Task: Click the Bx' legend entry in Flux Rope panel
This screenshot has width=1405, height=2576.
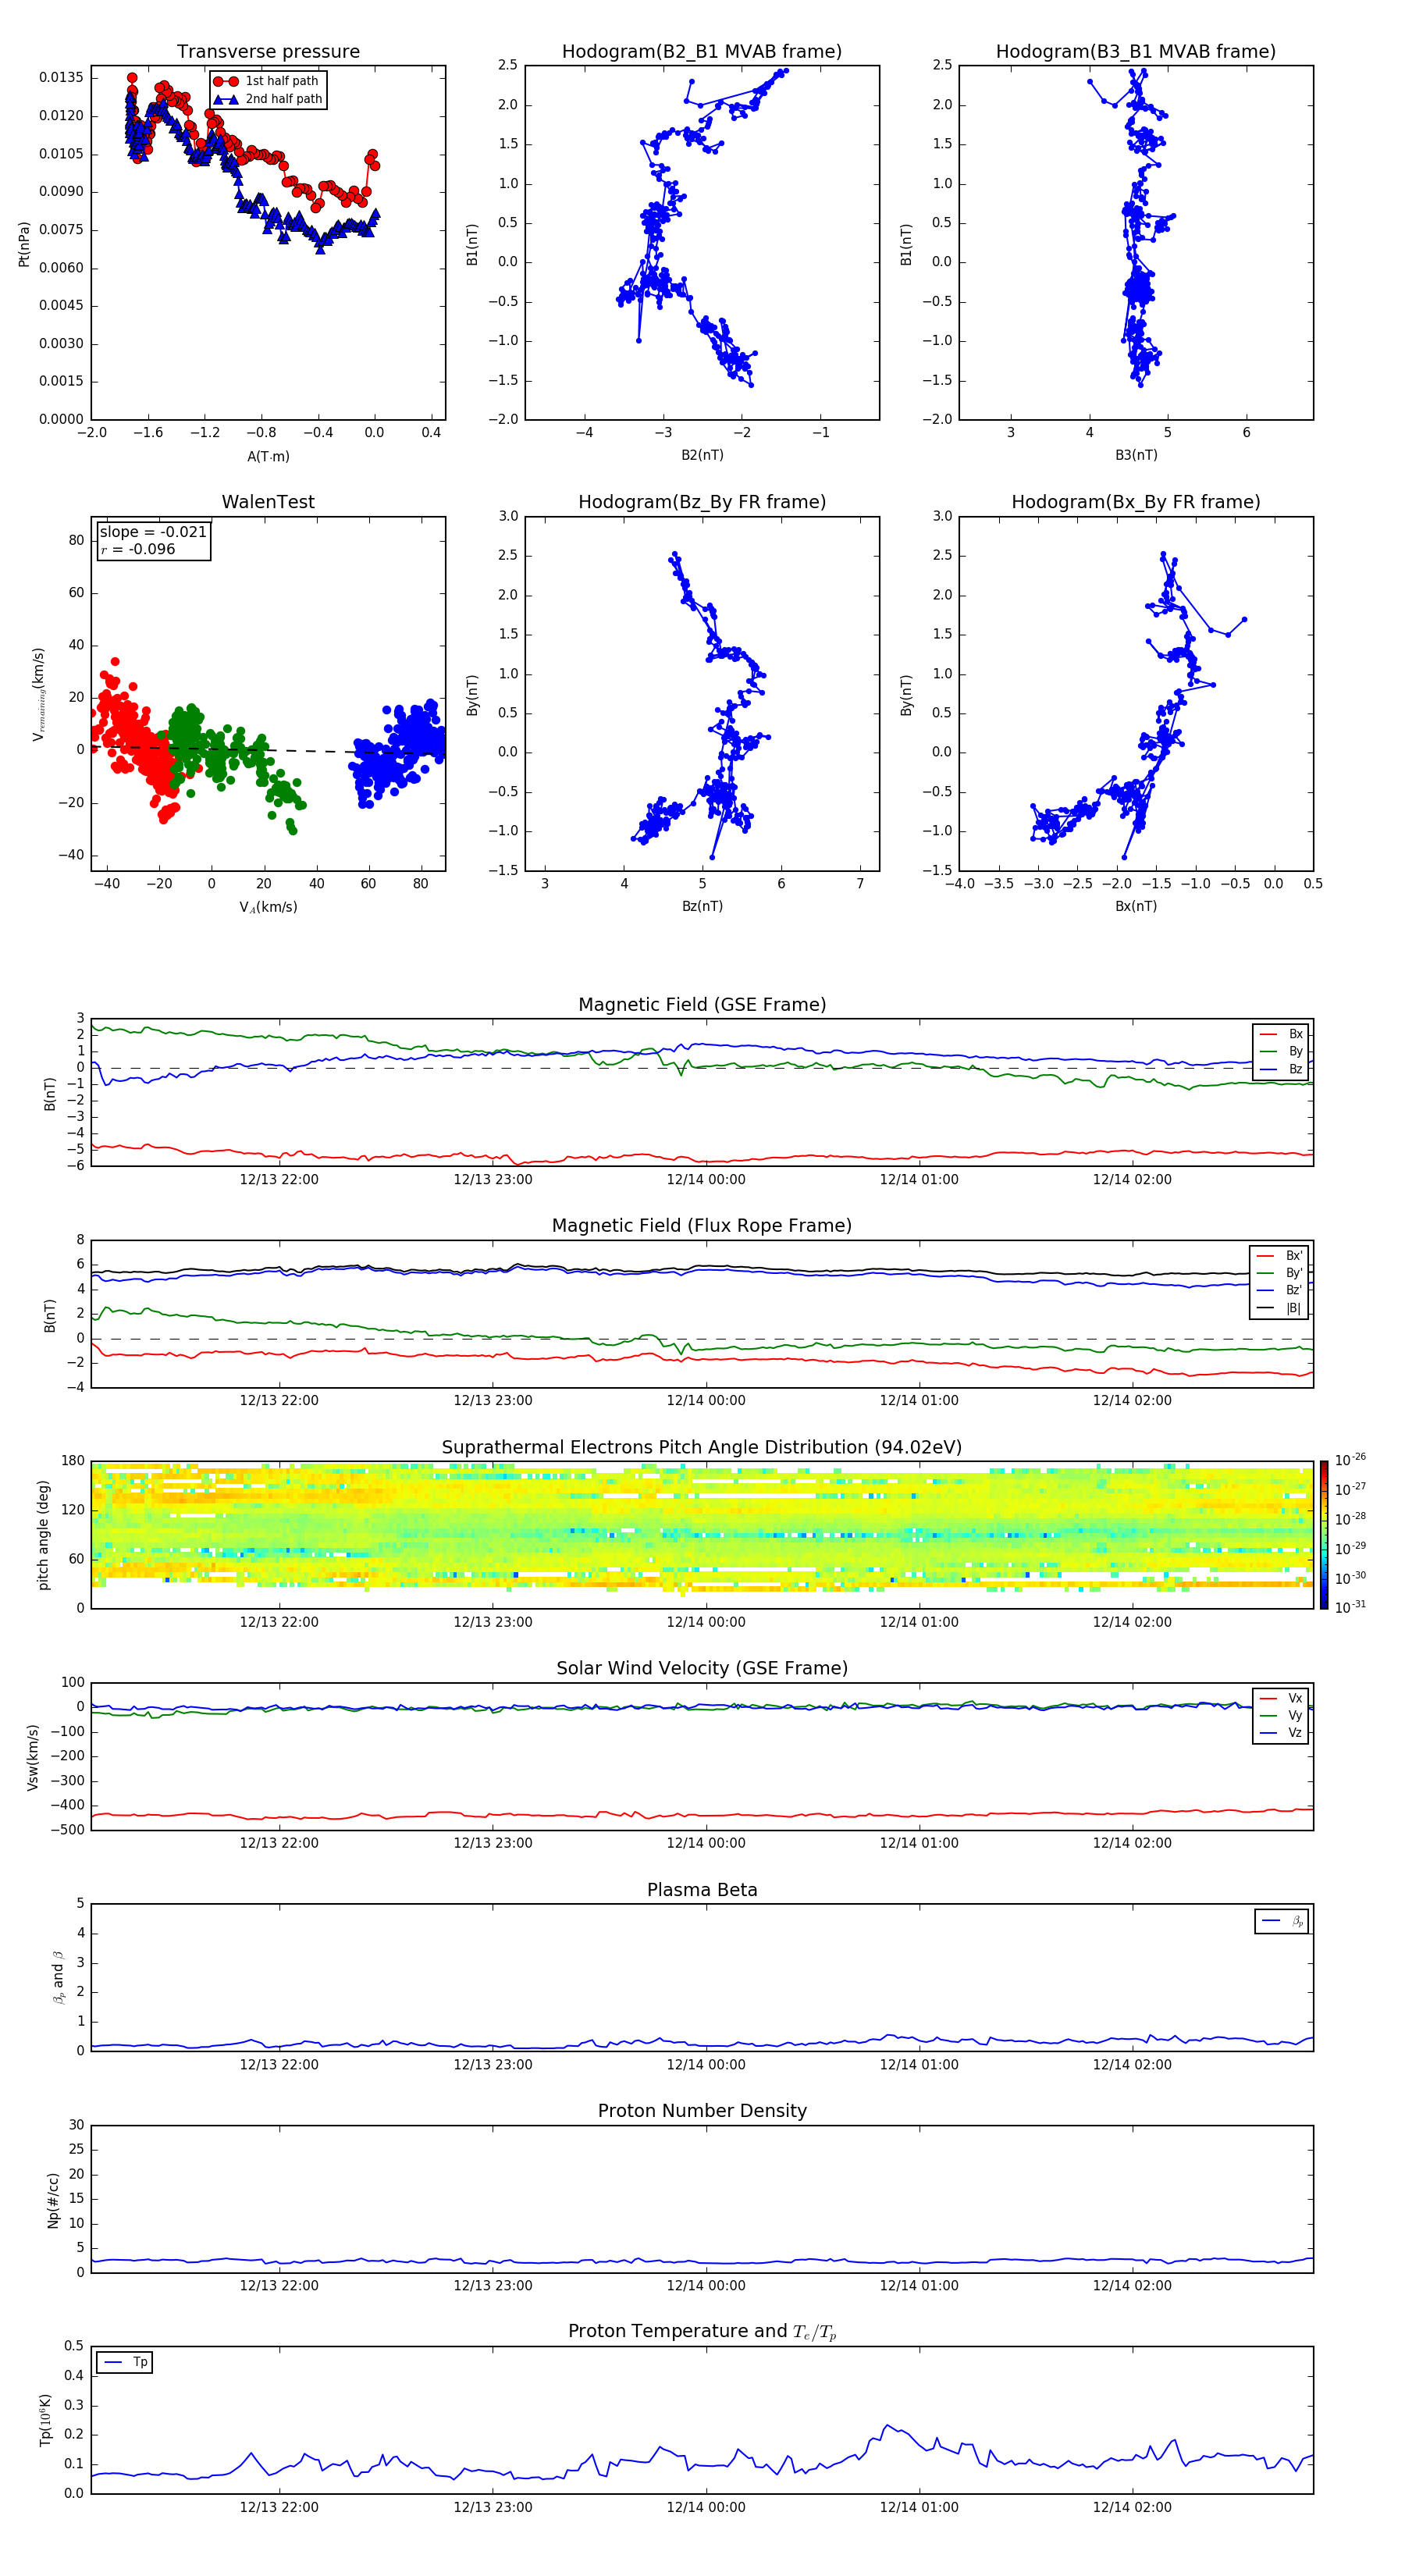Action: (x=1279, y=1256)
